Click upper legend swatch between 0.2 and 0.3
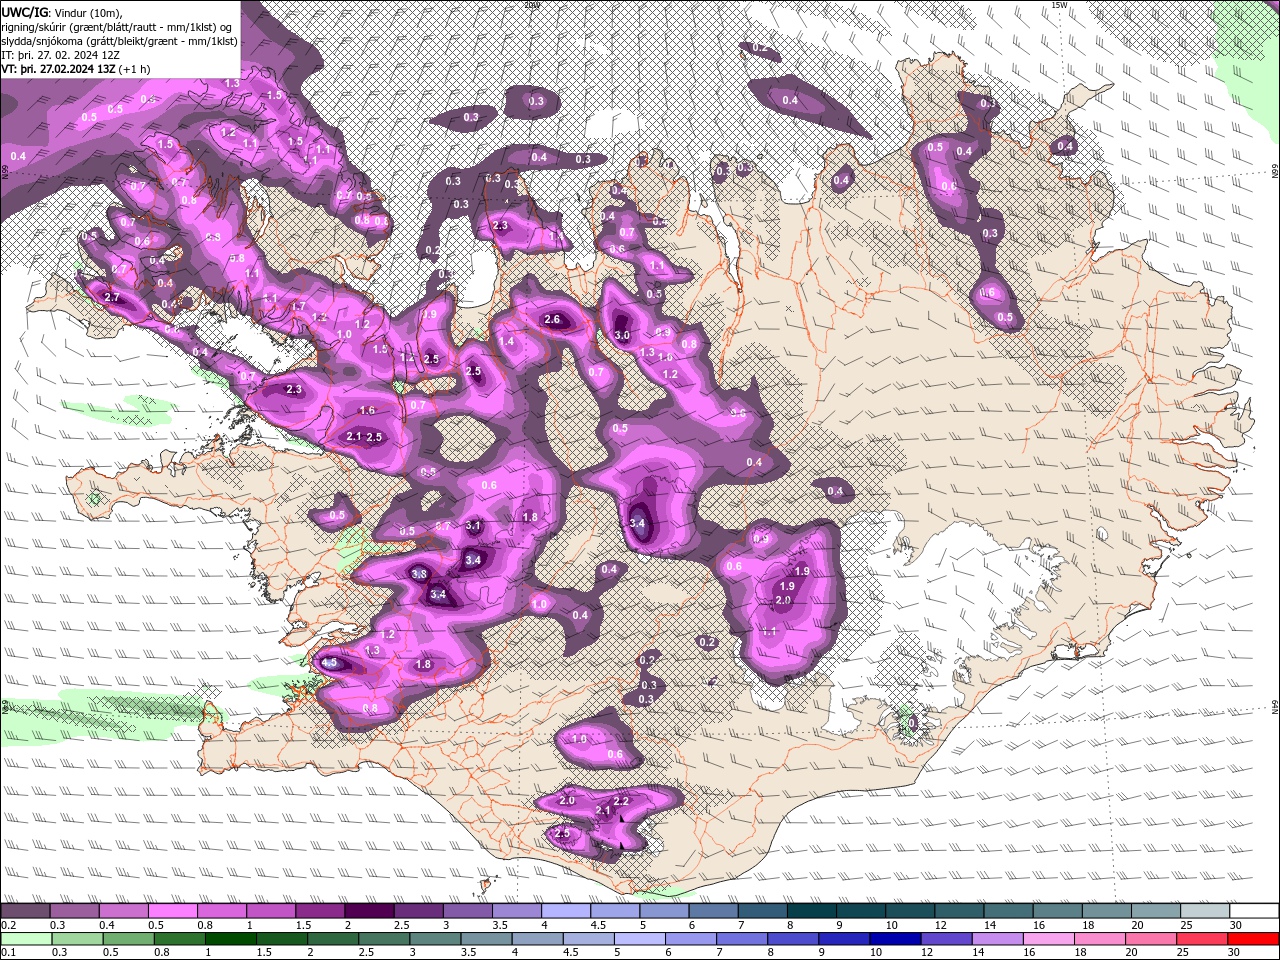This screenshot has height=960, width=1280. (27, 911)
